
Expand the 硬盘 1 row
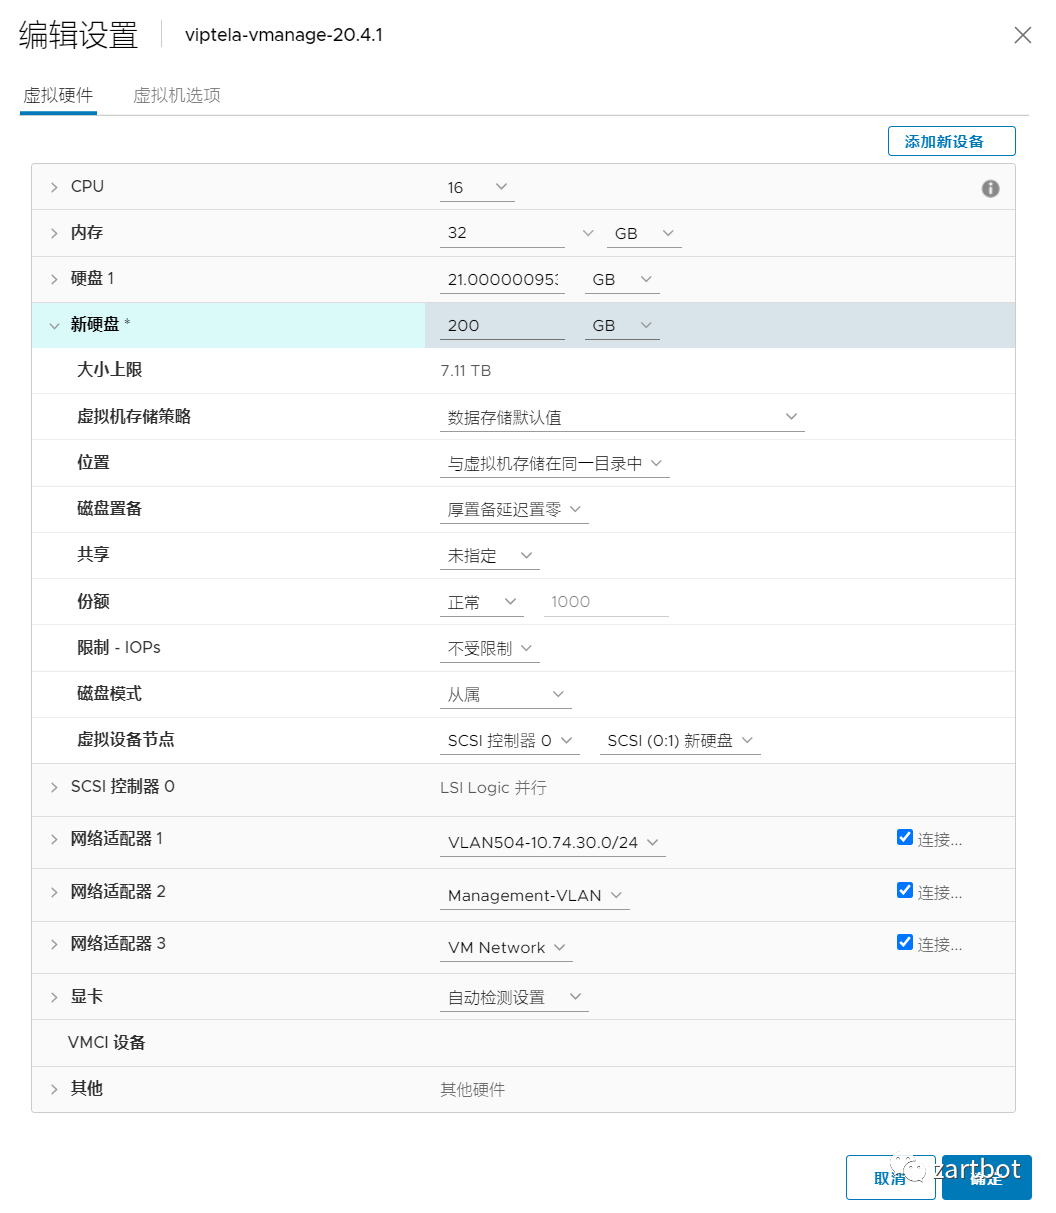54,279
